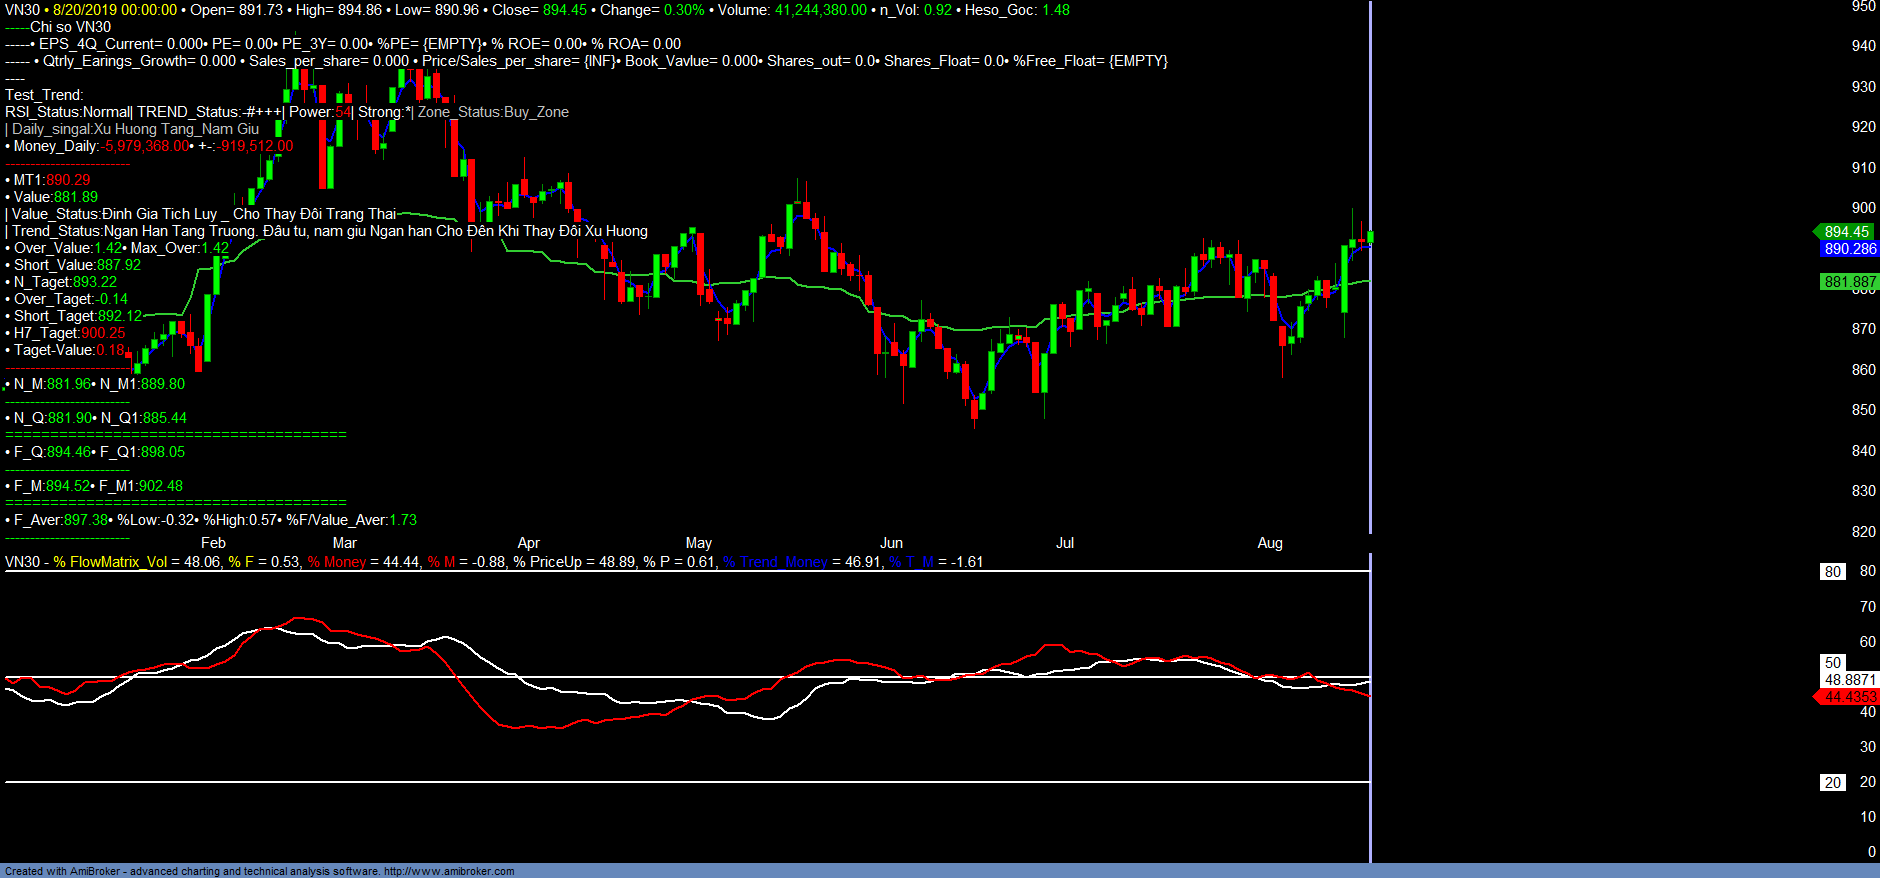Click the Volume value 41,244,380.00 in header
This screenshot has width=1880, height=878.
pos(820,10)
